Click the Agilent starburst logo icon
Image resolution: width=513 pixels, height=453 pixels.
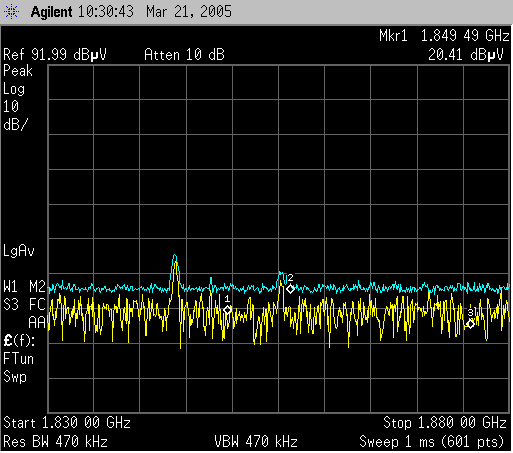click(12, 12)
